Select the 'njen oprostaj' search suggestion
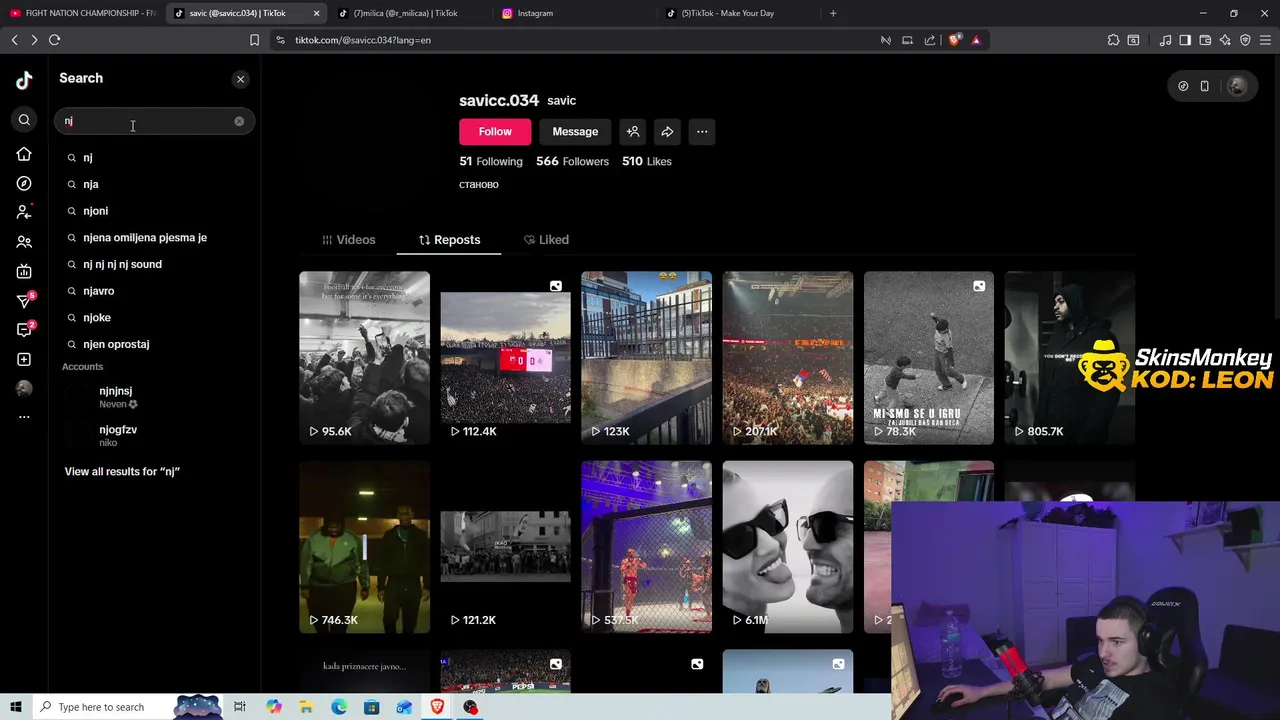Viewport: 1280px width, 720px height. pyautogui.click(x=153, y=344)
